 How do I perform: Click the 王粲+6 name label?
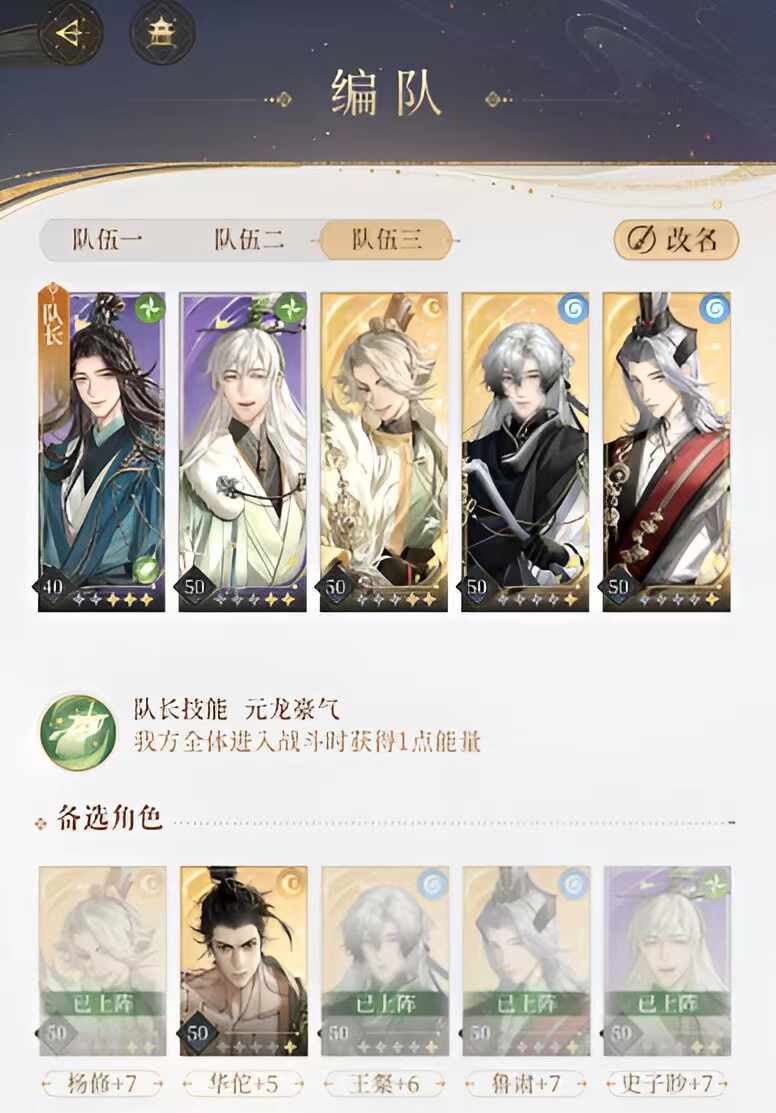[x=385, y=1084]
